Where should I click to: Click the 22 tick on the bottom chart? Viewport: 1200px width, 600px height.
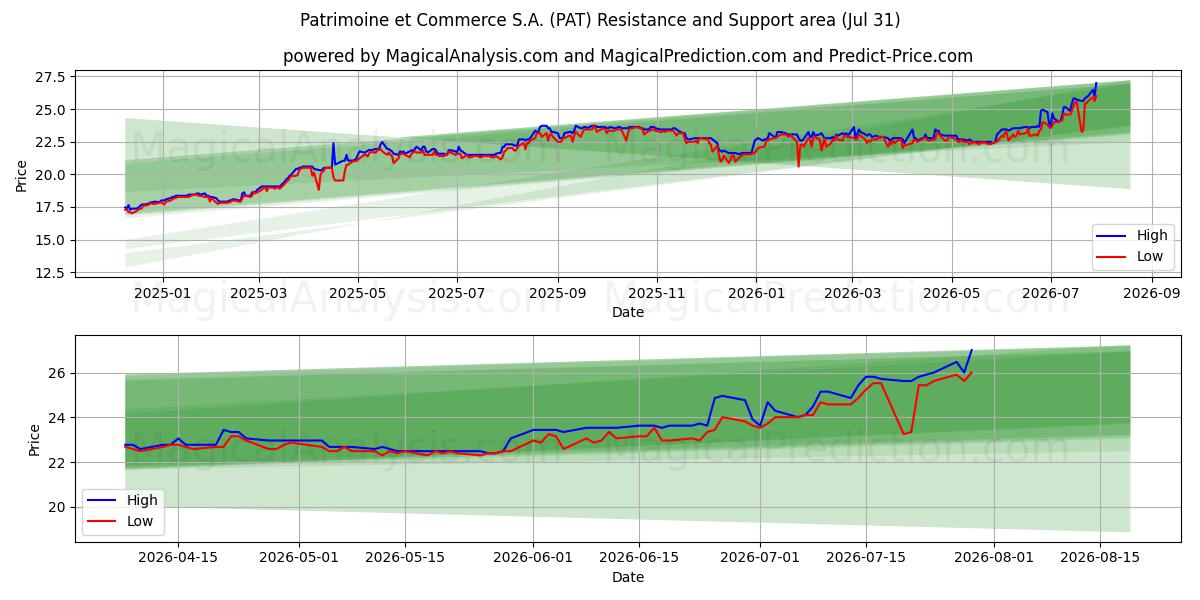pyautogui.click(x=59, y=463)
